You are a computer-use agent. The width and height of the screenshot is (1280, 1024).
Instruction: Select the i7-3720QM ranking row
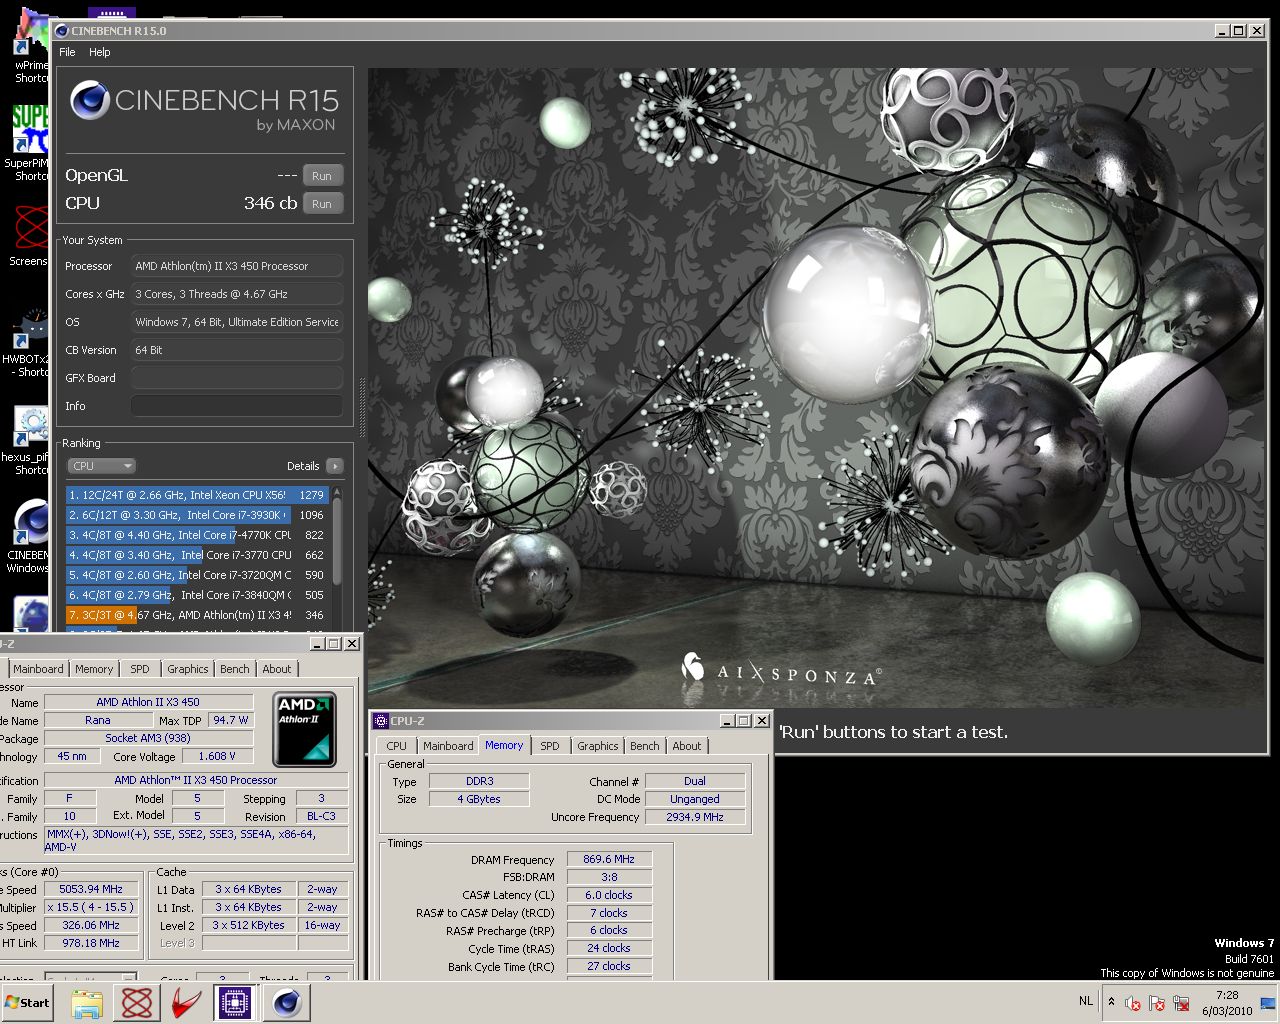[x=197, y=575]
